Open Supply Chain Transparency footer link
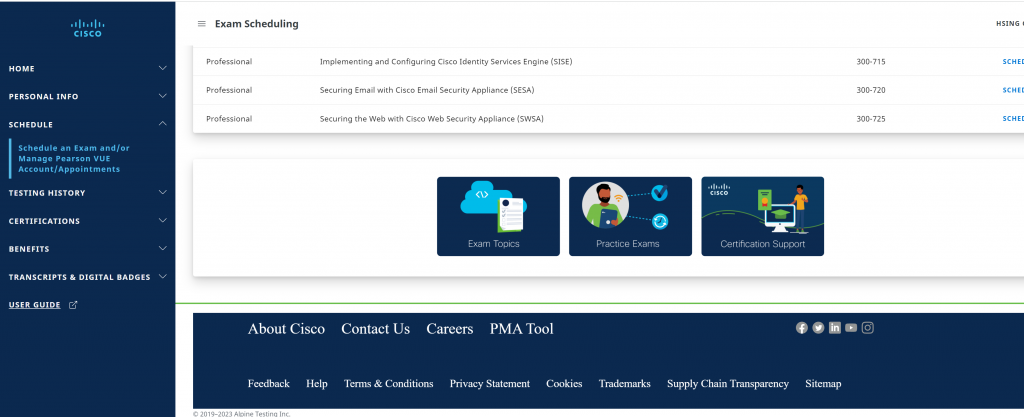The image size is (1024, 417). pos(728,384)
